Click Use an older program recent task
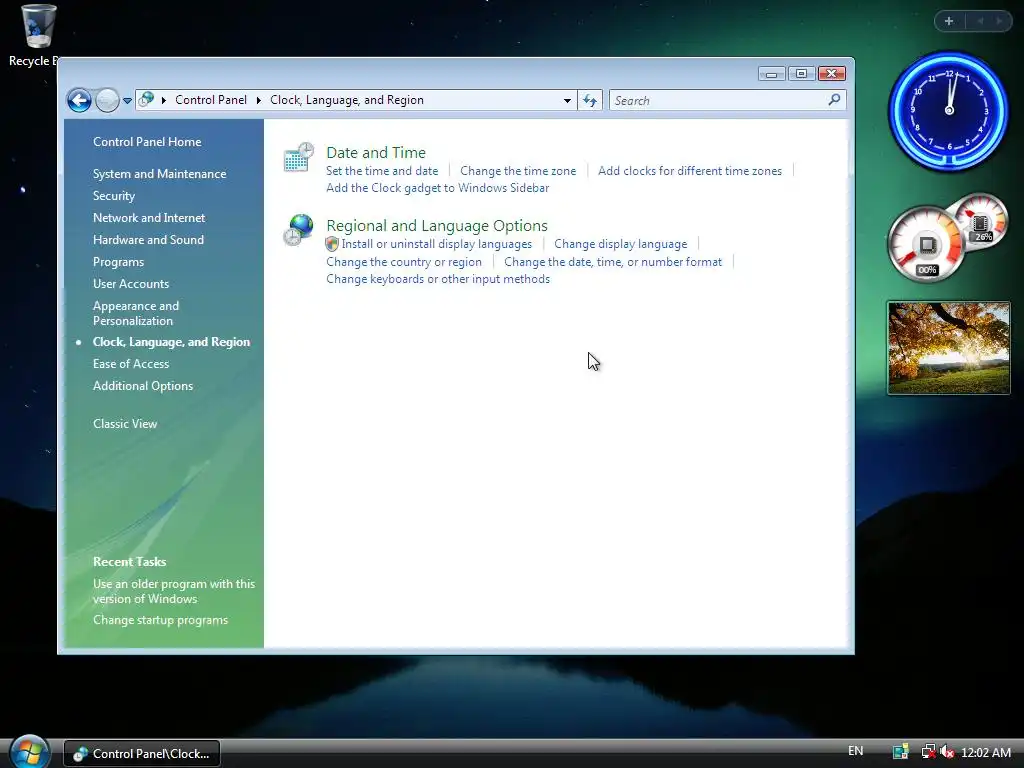 point(174,592)
